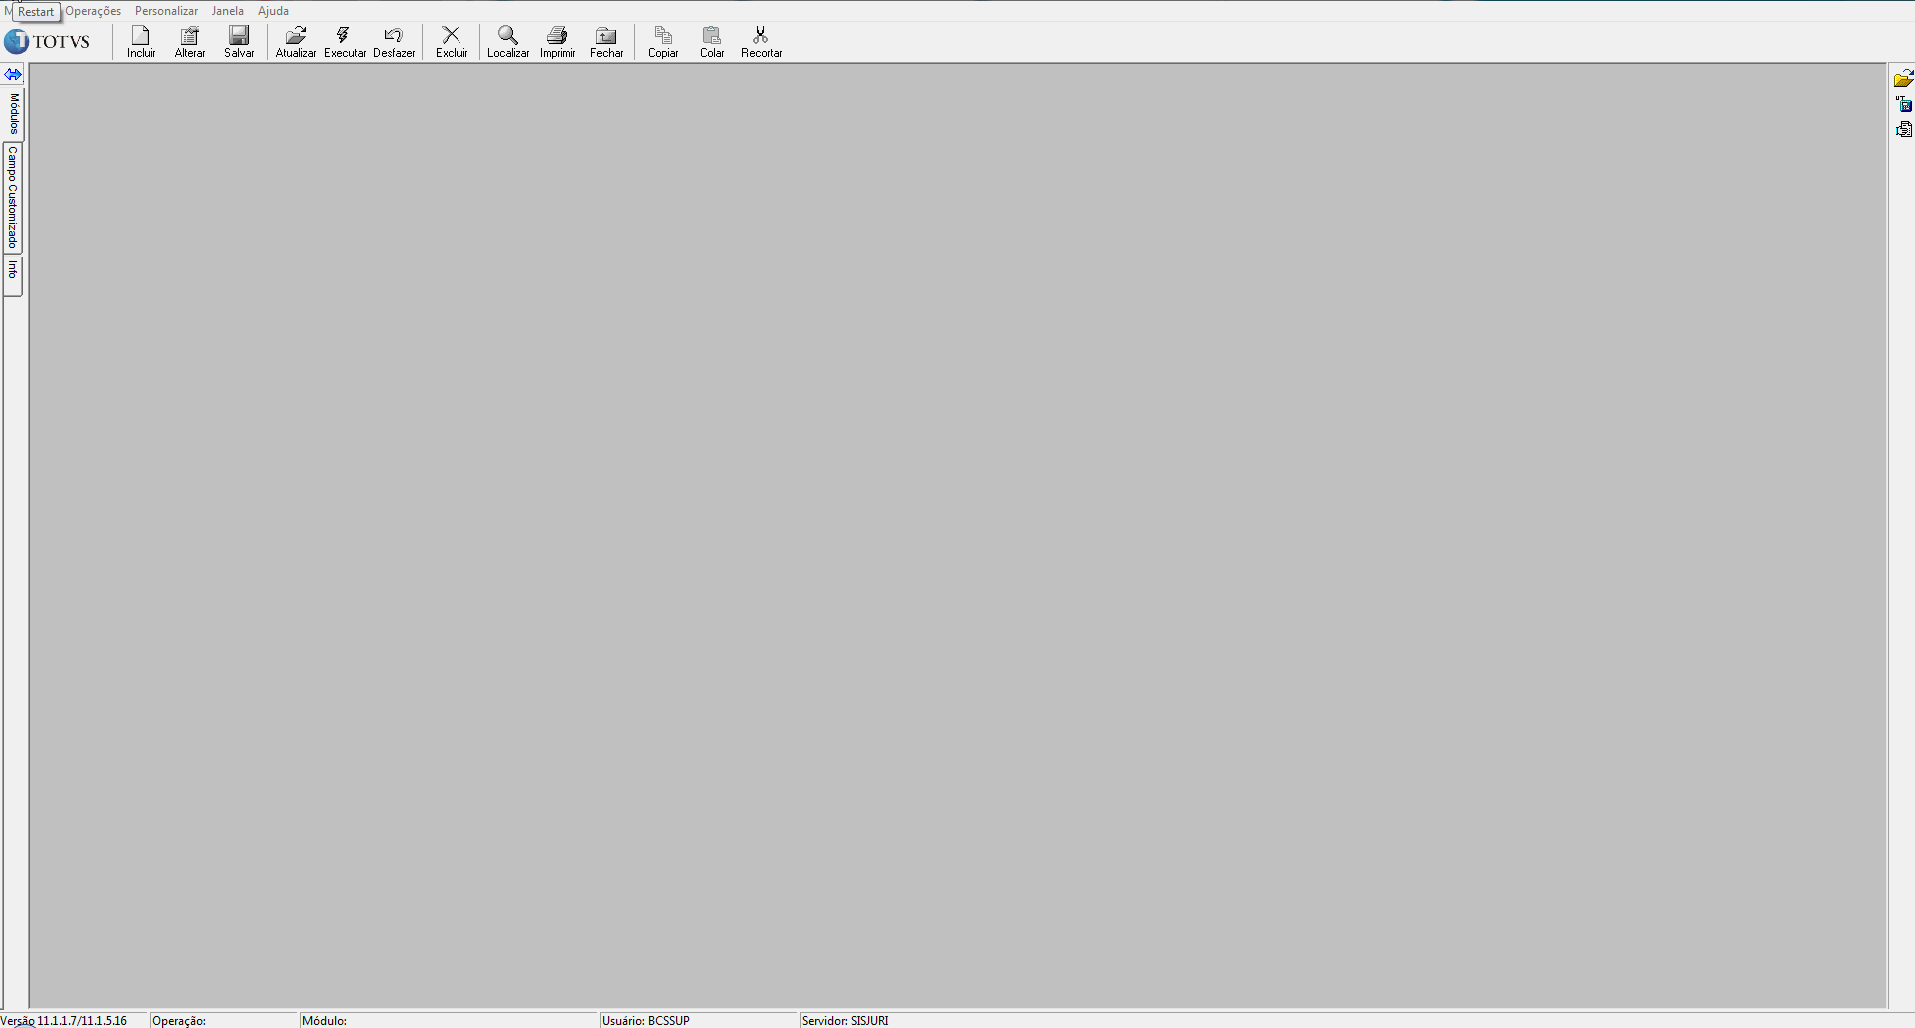Click the UT calculator icon on right panel
Viewport: 1915px width, 1028px height.
[x=1903, y=104]
